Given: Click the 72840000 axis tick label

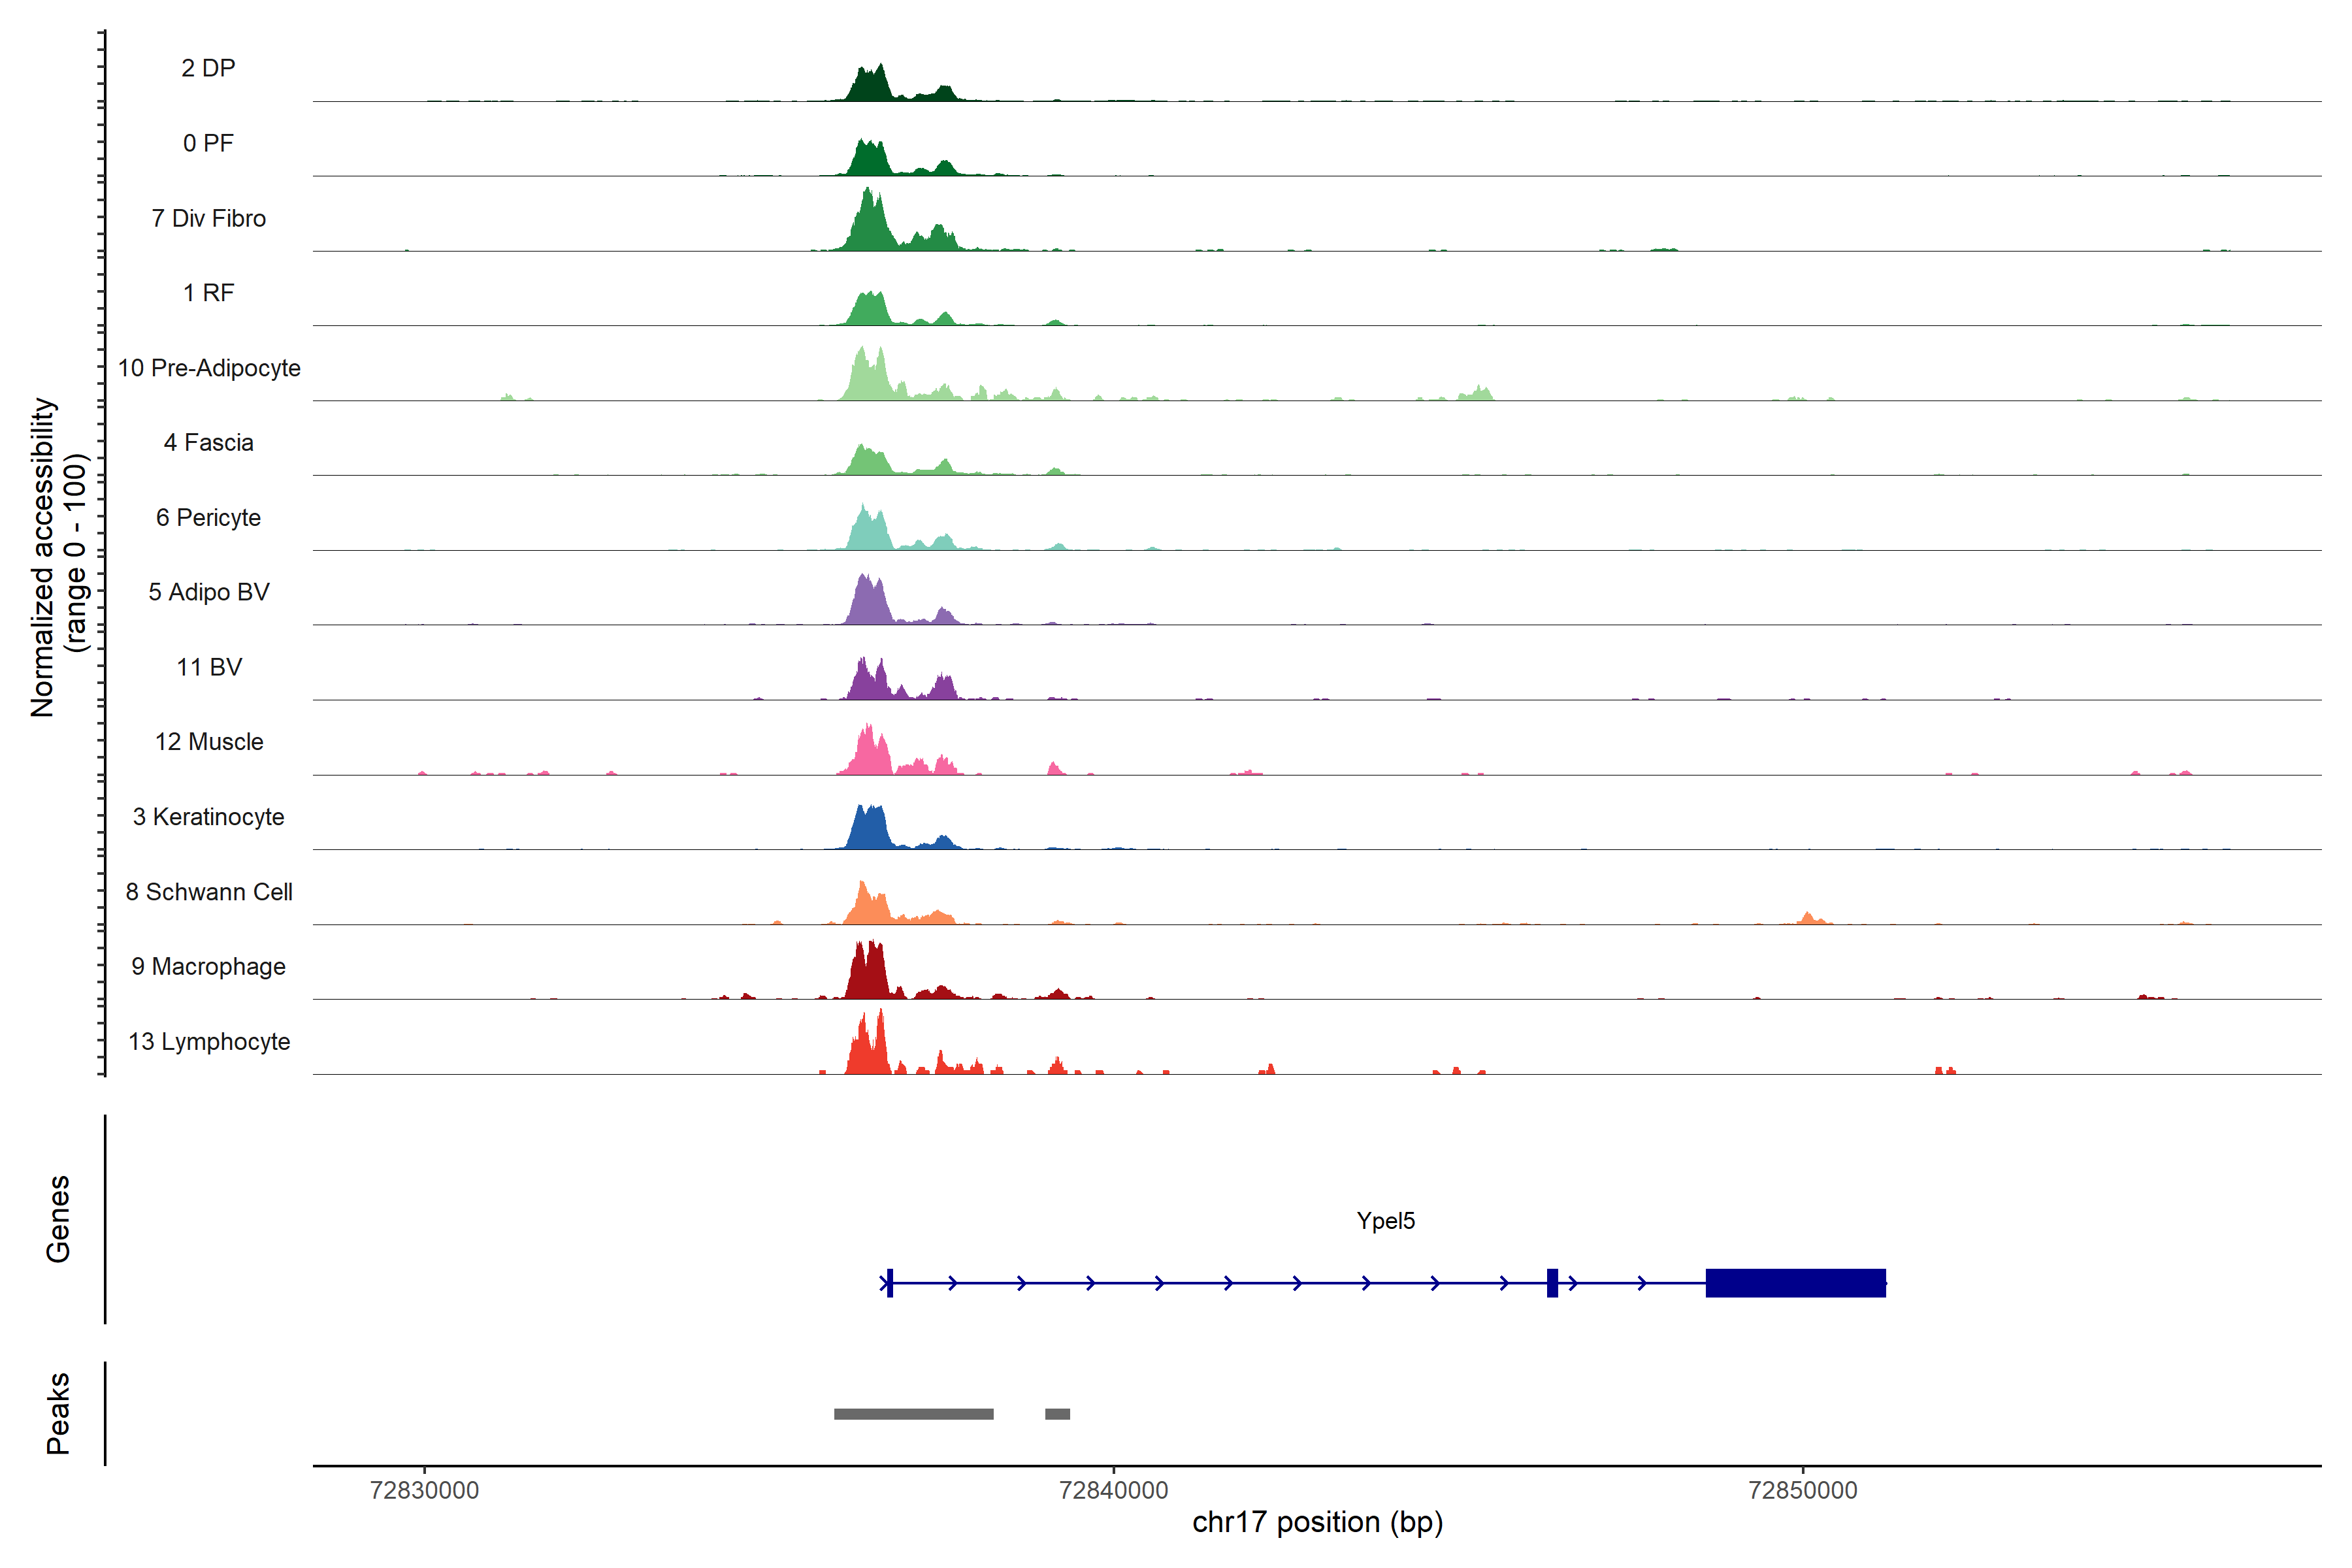Looking at the screenshot, I should point(1113,1490).
